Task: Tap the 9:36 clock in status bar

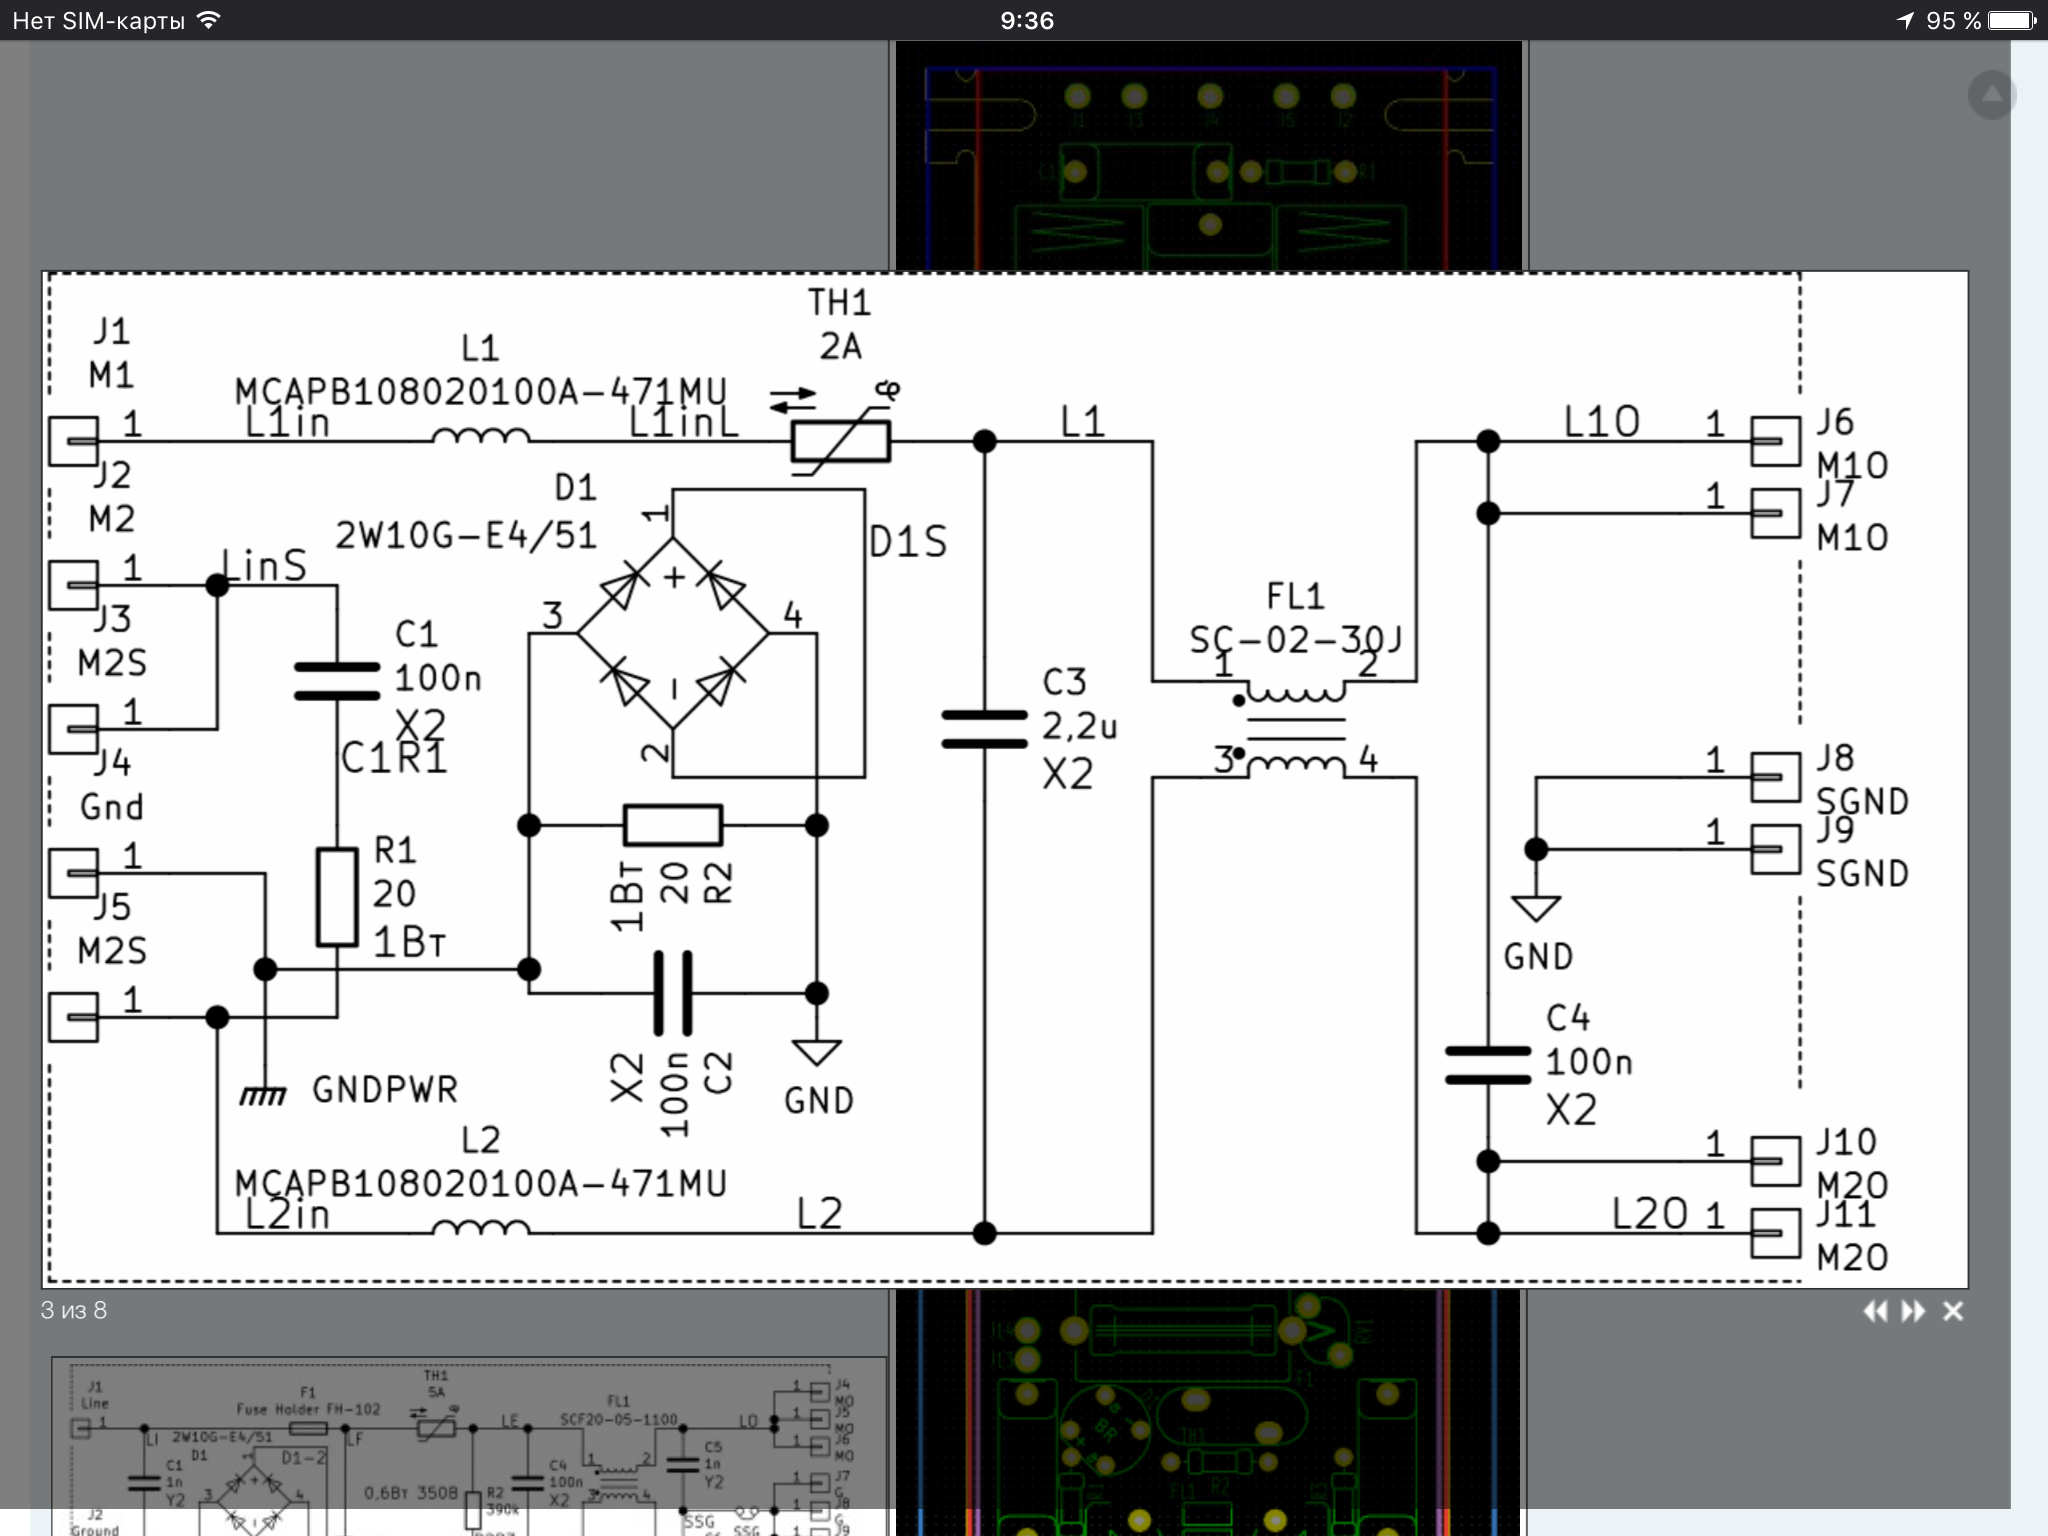Action: 1027,20
